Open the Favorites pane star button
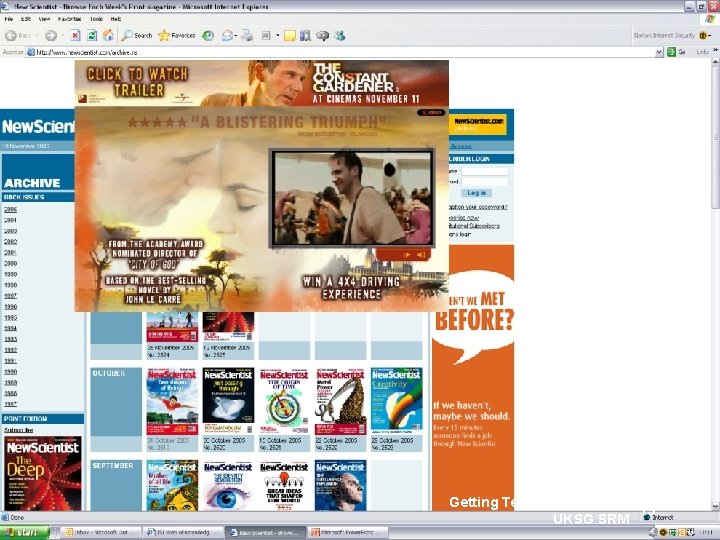720x540 pixels. pos(177,35)
